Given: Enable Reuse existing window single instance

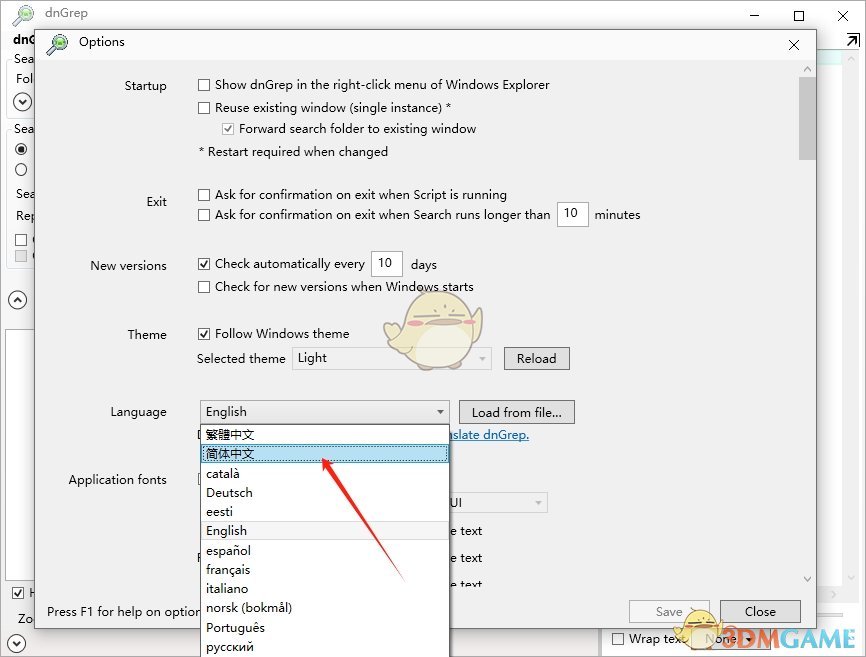Looking at the screenshot, I should coord(204,107).
